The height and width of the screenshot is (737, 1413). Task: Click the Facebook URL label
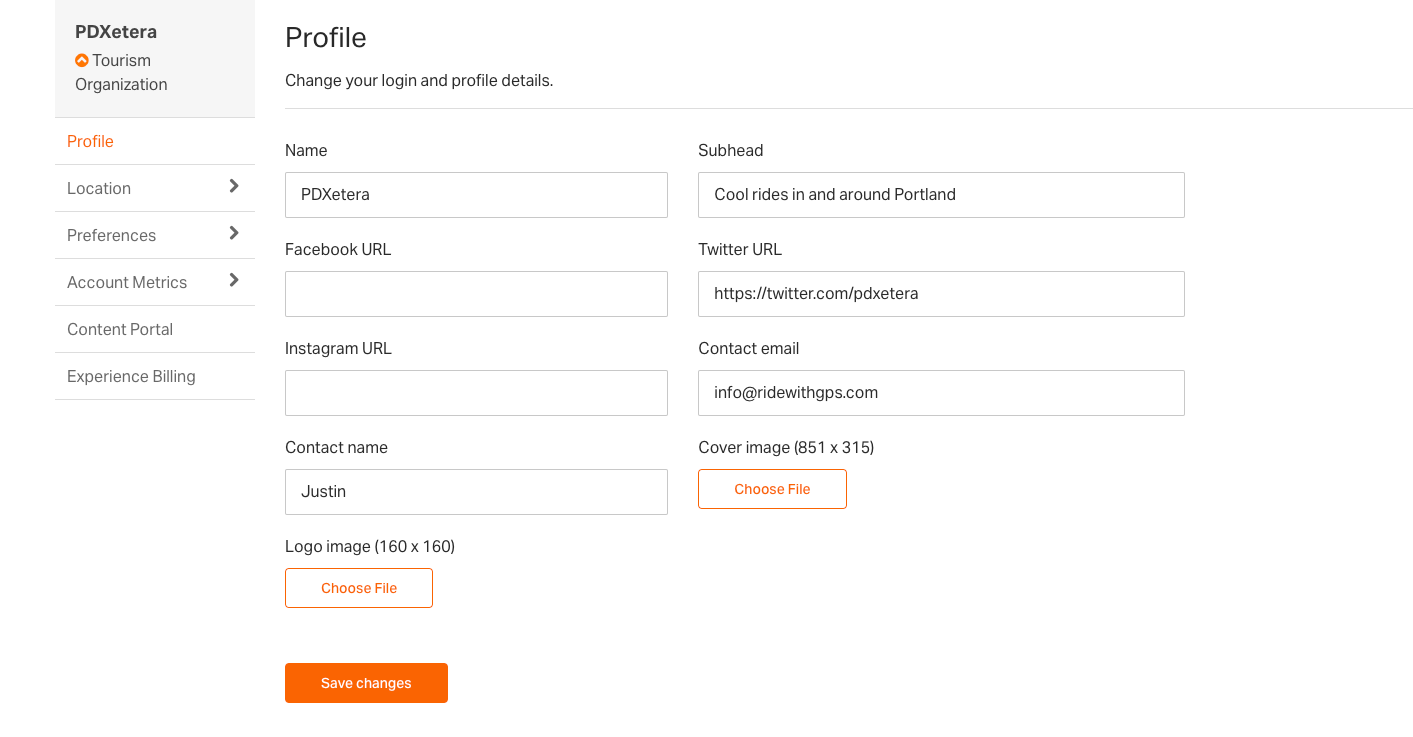point(338,249)
